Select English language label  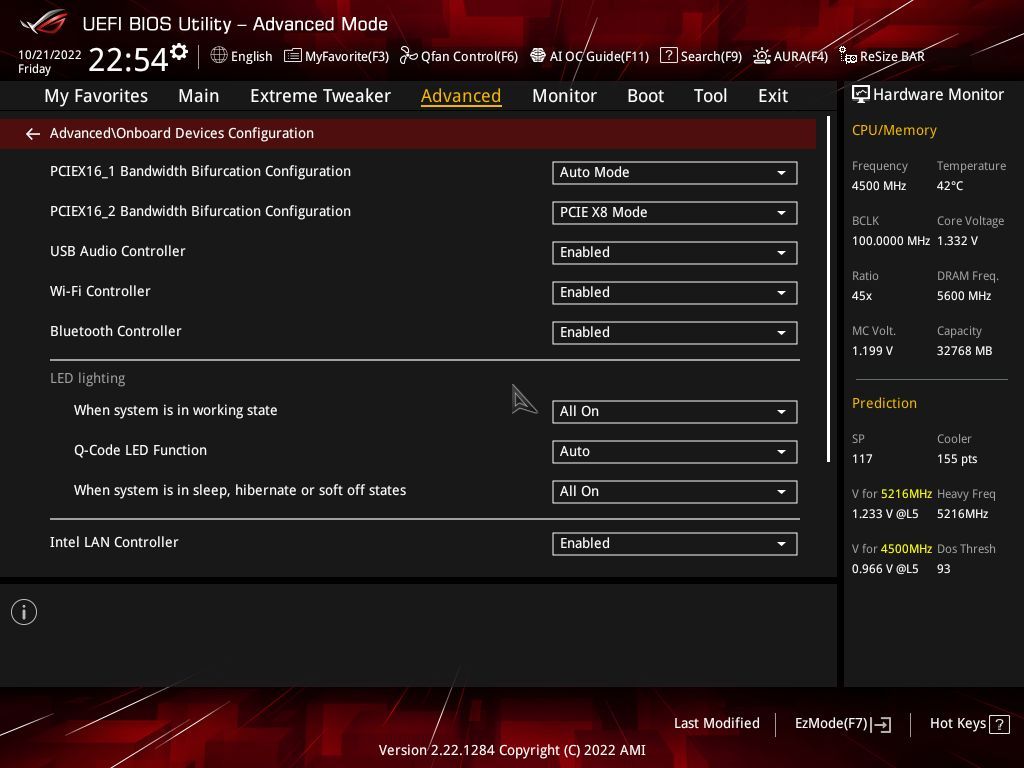[251, 57]
